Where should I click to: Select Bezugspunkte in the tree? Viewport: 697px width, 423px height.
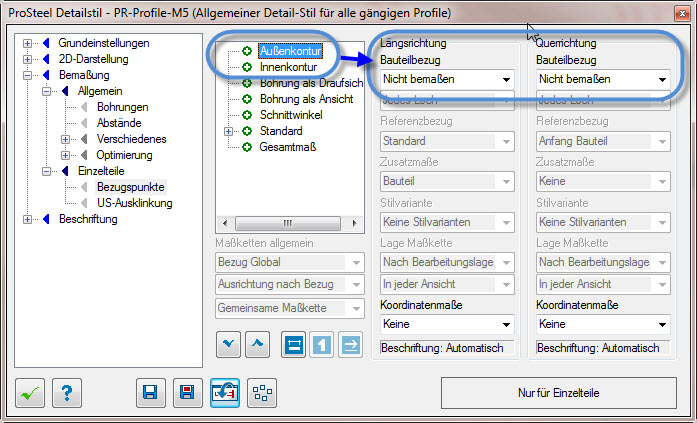point(131,187)
